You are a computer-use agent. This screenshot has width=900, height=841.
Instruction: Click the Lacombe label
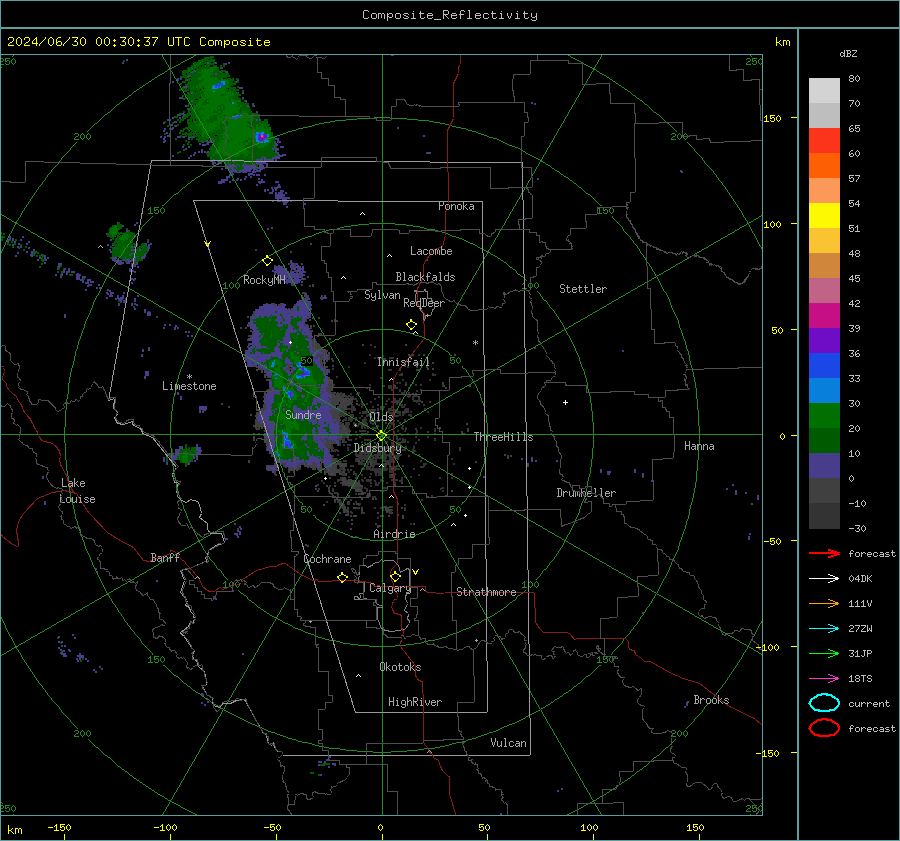pos(431,251)
